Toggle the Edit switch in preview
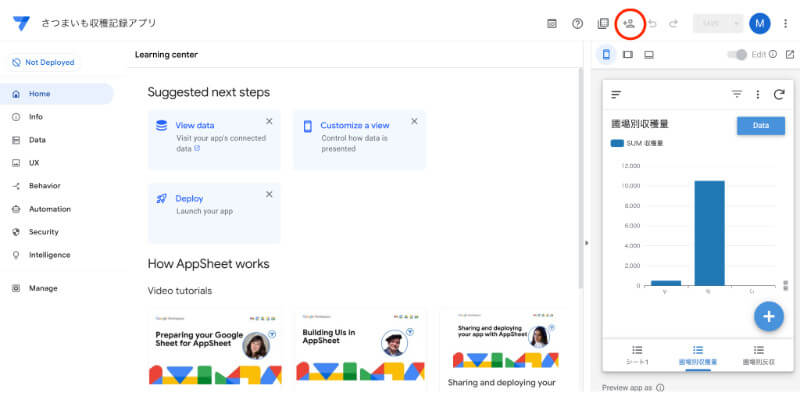 [737, 54]
